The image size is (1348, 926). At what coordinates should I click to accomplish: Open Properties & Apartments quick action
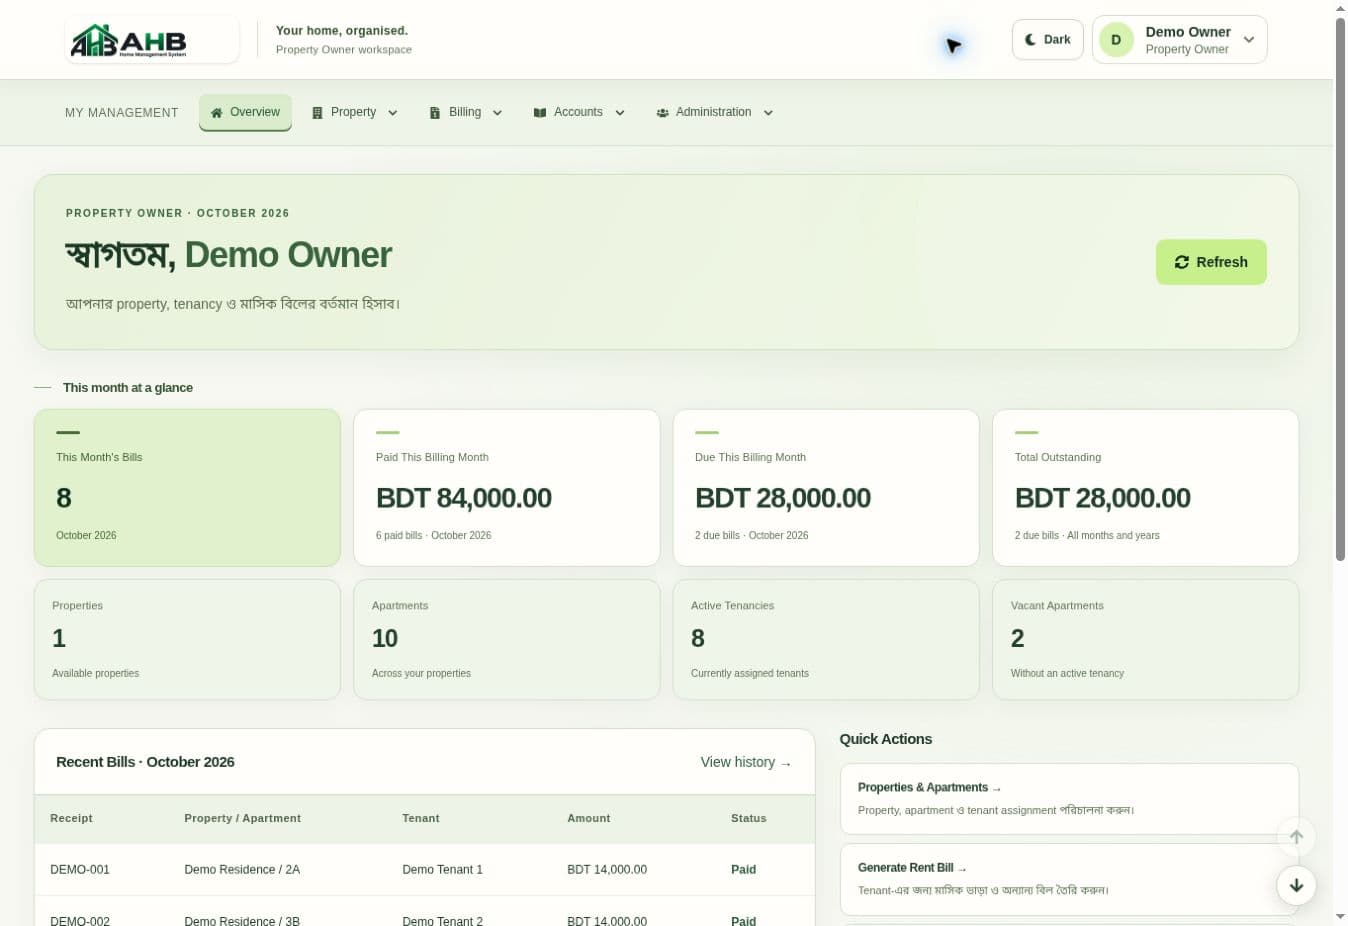(1069, 798)
